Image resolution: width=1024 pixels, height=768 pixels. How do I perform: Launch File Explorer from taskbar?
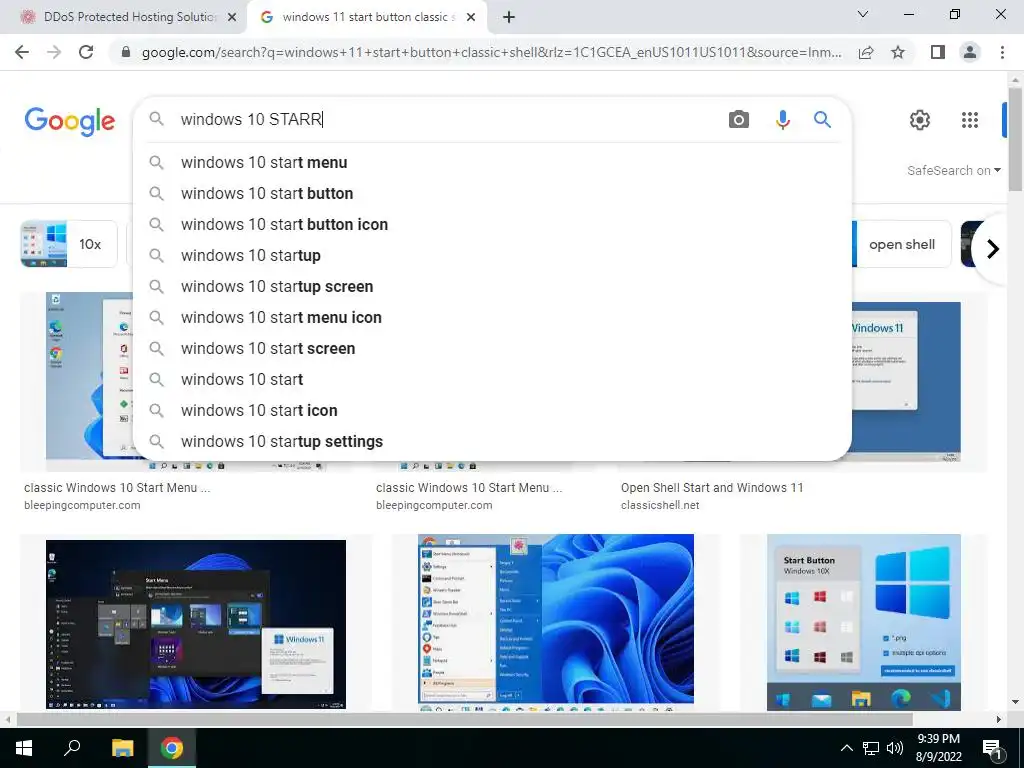click(x=122, y=748)
